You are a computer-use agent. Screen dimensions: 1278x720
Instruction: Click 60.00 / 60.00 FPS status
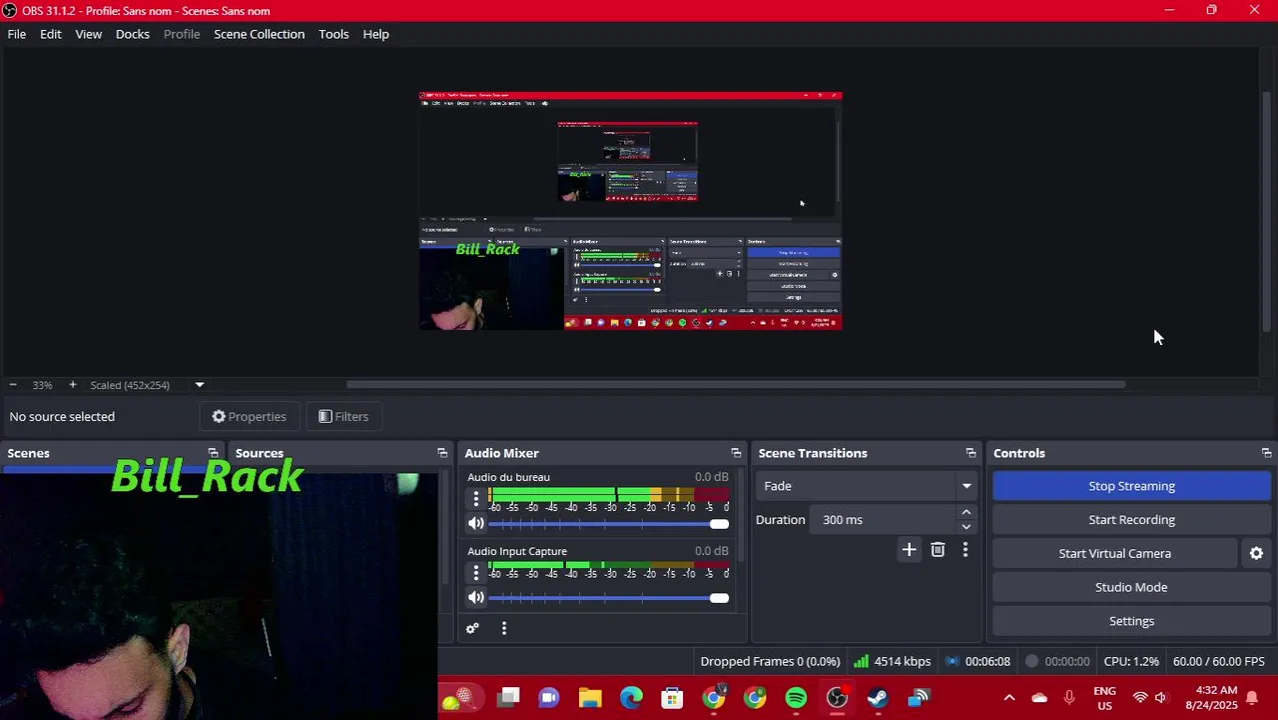pyautogui.click(x=1219, y=662)
